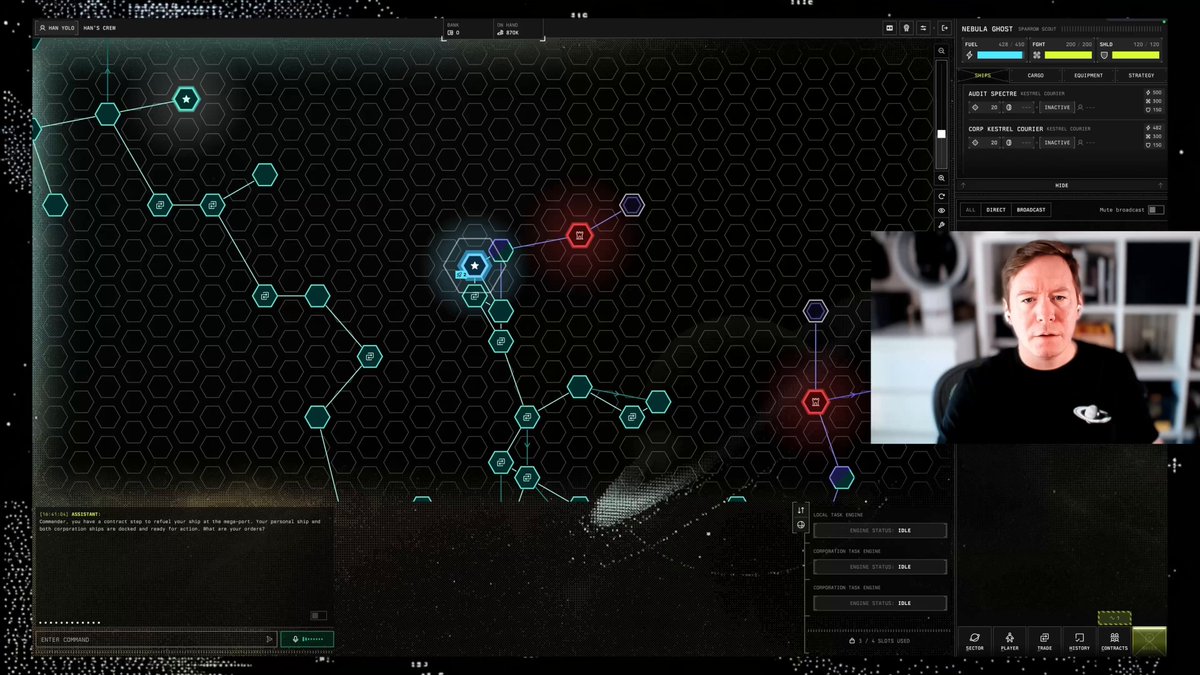Image resolution: width=1200 pixels, height=675 pixels.
Task: Switch to the Strategy tab
Action: pyautogui.click(x=1141, y=75)
